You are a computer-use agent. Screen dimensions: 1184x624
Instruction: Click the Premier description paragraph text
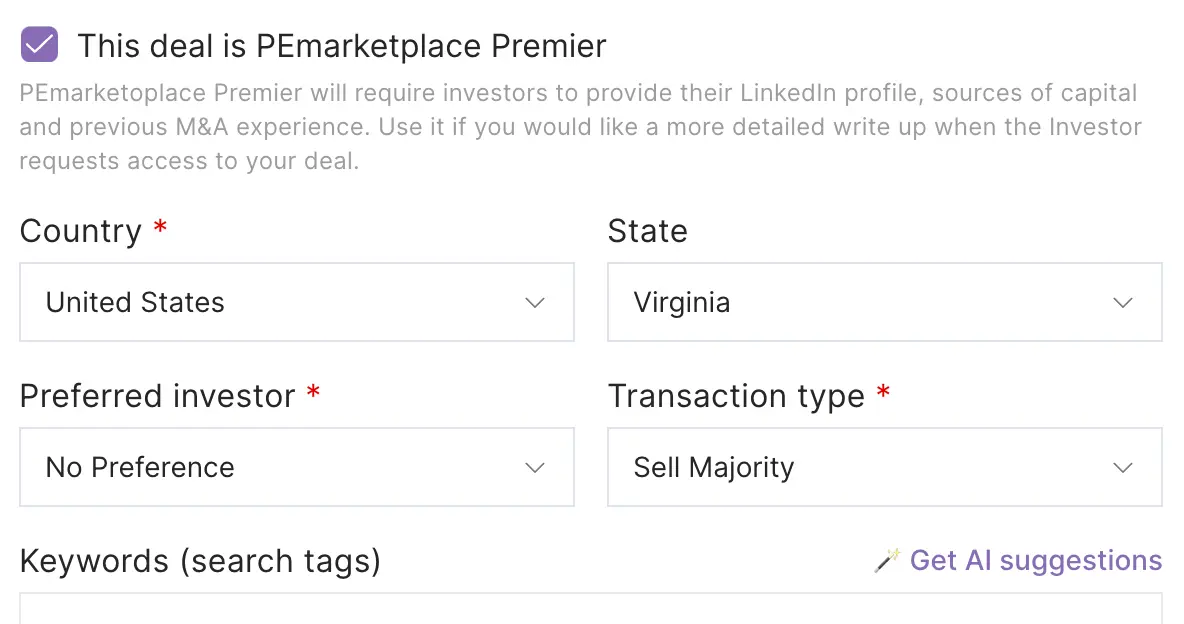(580, 127)
